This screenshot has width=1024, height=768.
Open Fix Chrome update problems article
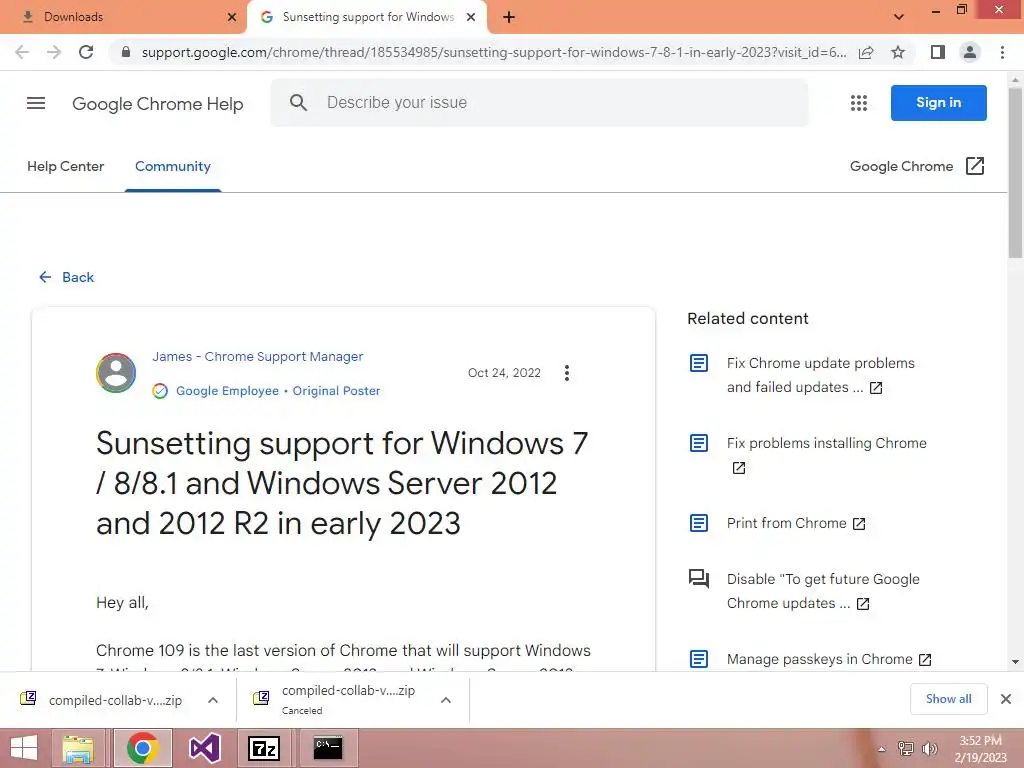click(x=821, y=375)
